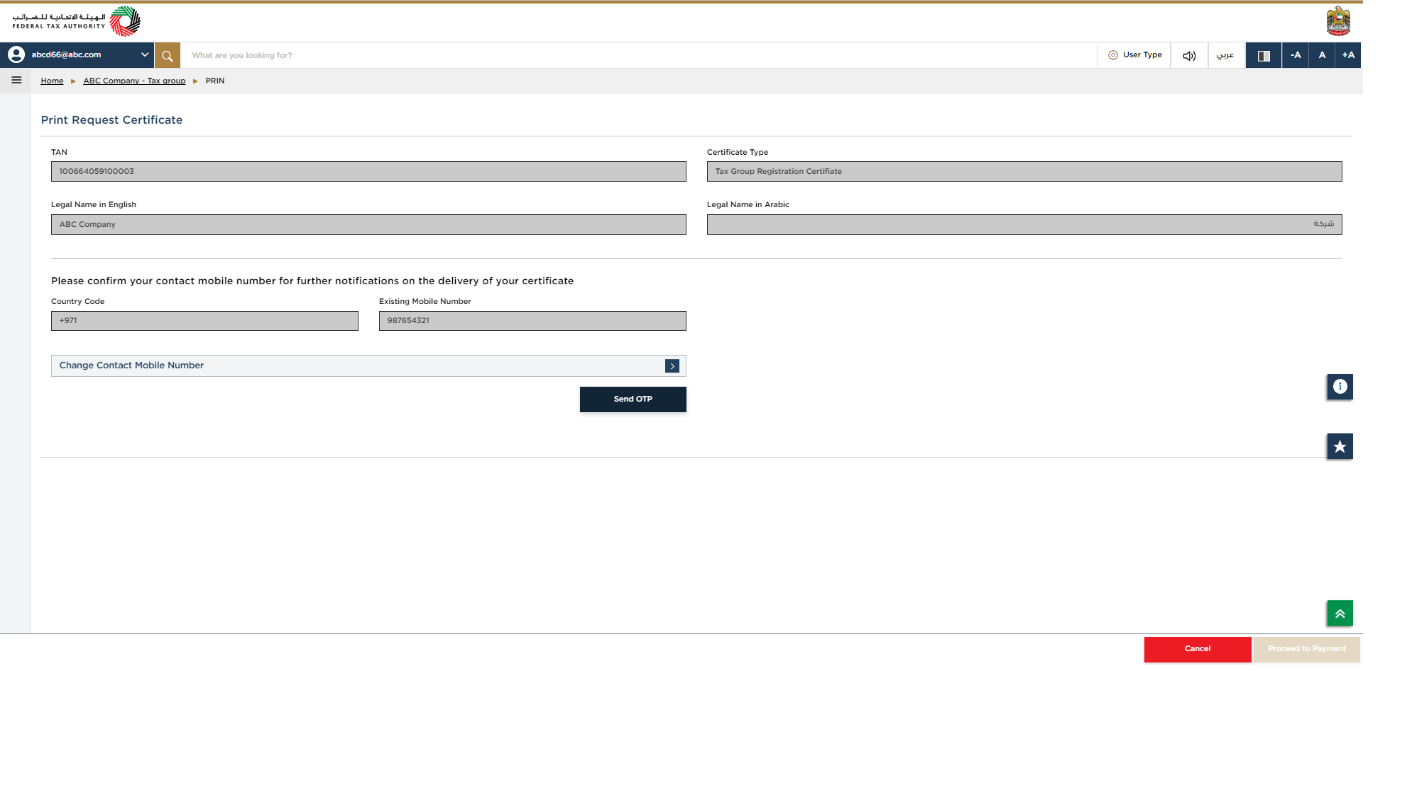
Task: Click the Print Request Certificate heading
Action: [112, 120]
